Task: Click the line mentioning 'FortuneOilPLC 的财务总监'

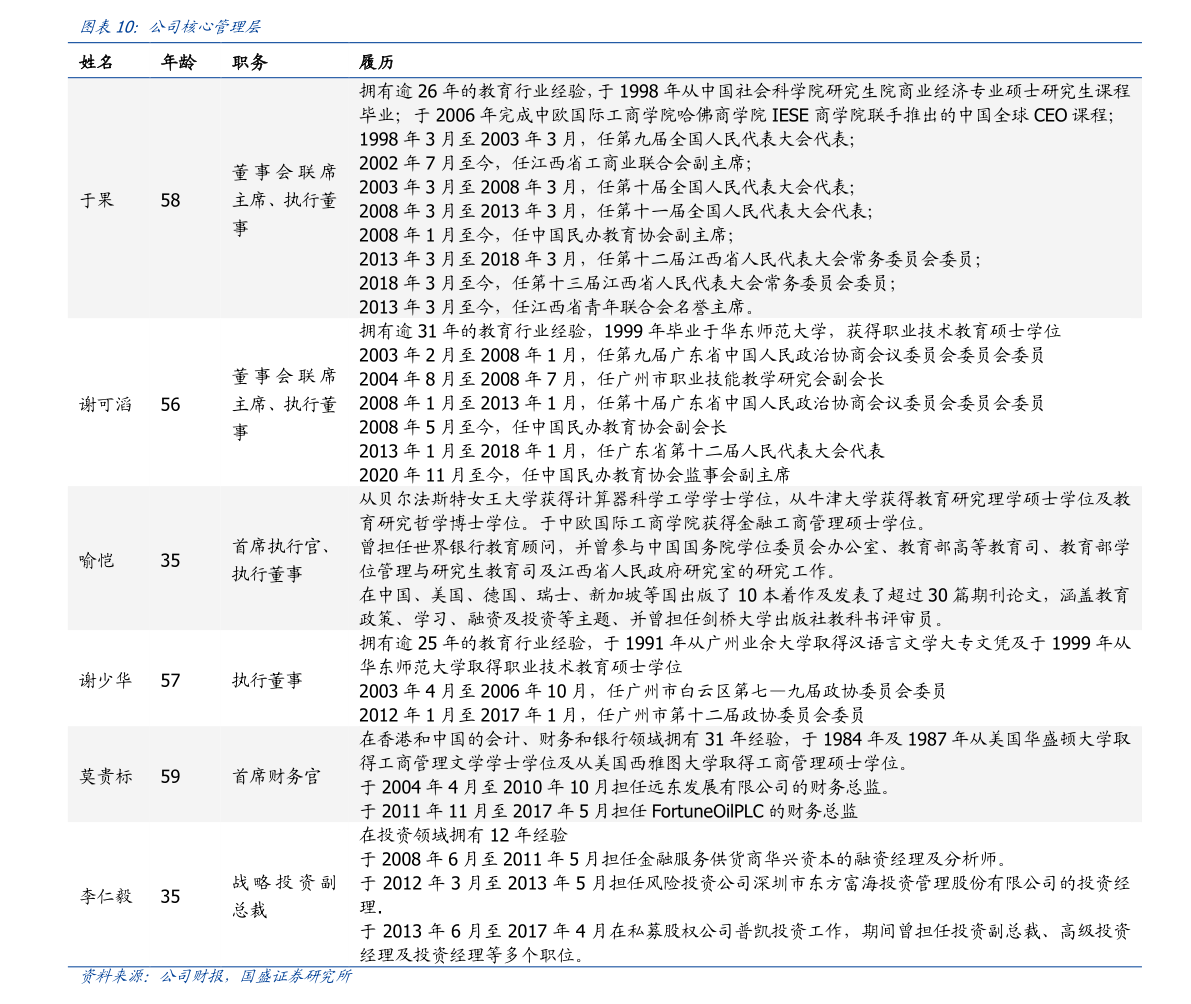Action: [x=608, y=811]
